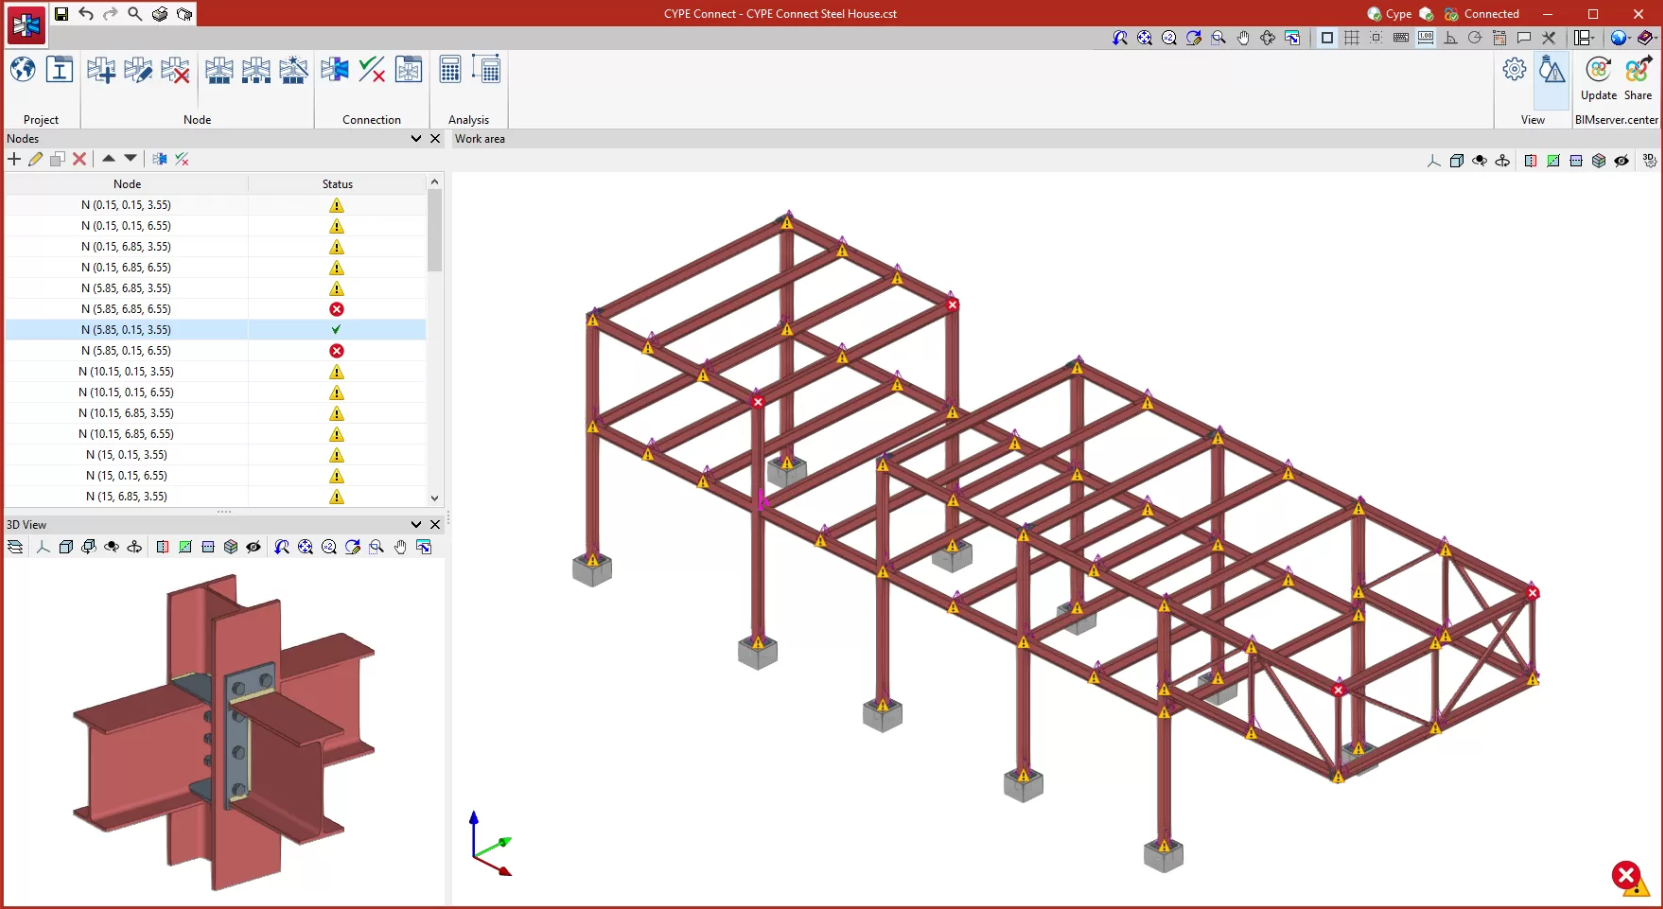Toggle hidden elements eye icon in Work area

[x=1621, y=161]
